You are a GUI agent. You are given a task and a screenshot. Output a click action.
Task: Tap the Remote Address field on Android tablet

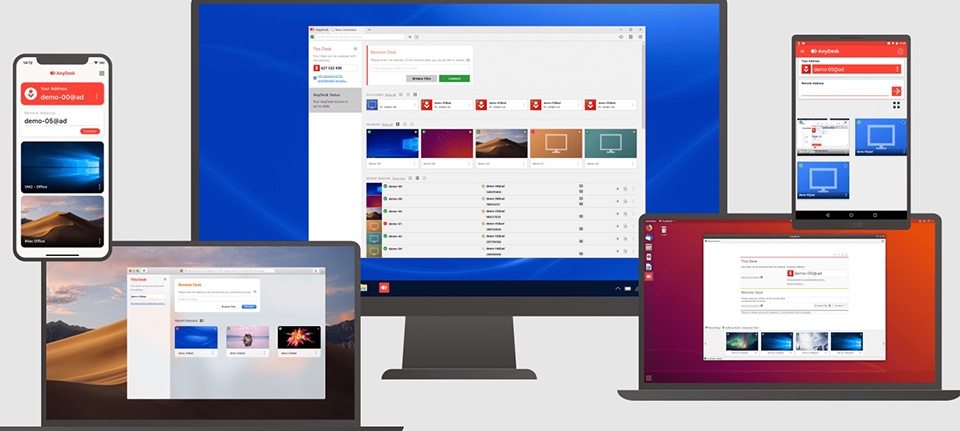pyautogui.click(x=844, y=91)
